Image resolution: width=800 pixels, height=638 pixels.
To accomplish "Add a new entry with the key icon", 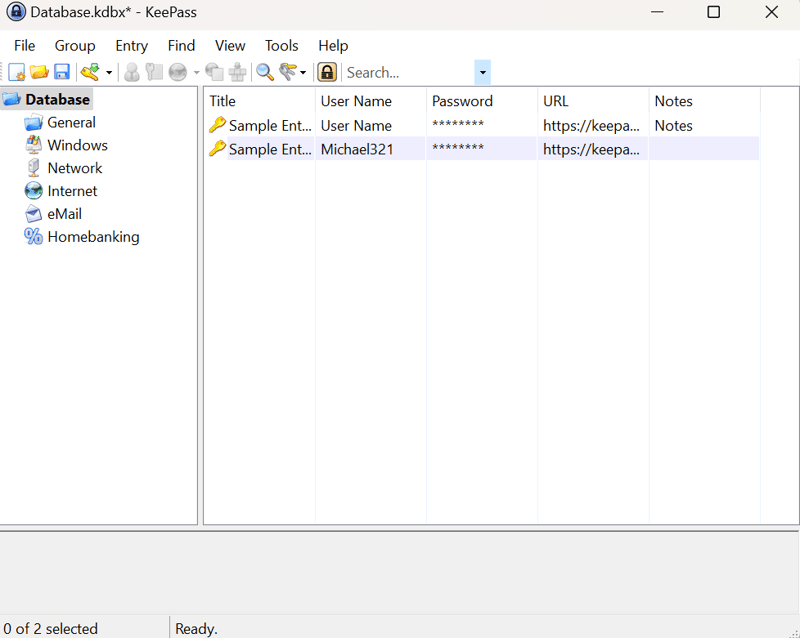I will pos(91,72).
